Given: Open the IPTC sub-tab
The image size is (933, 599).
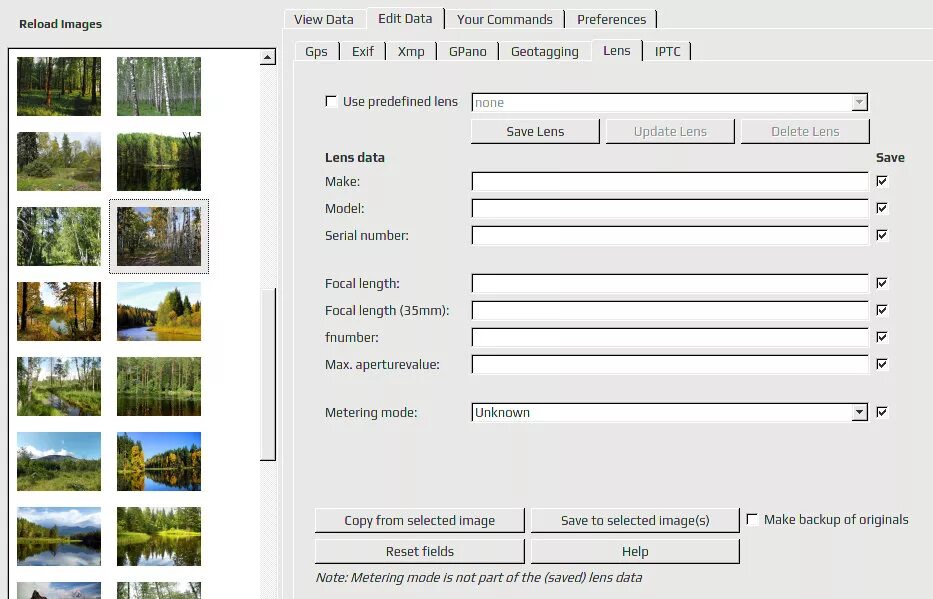Looking at the screenshot, I should click(x=668, y=51).
